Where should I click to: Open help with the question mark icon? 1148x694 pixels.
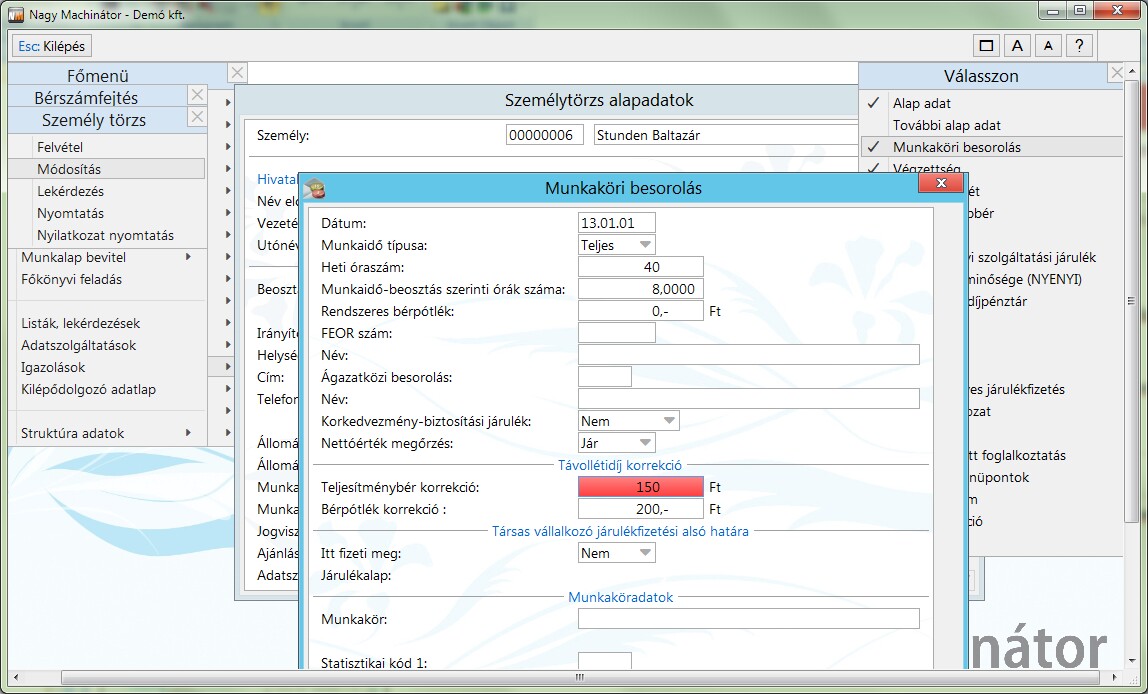click(1079, 46)
